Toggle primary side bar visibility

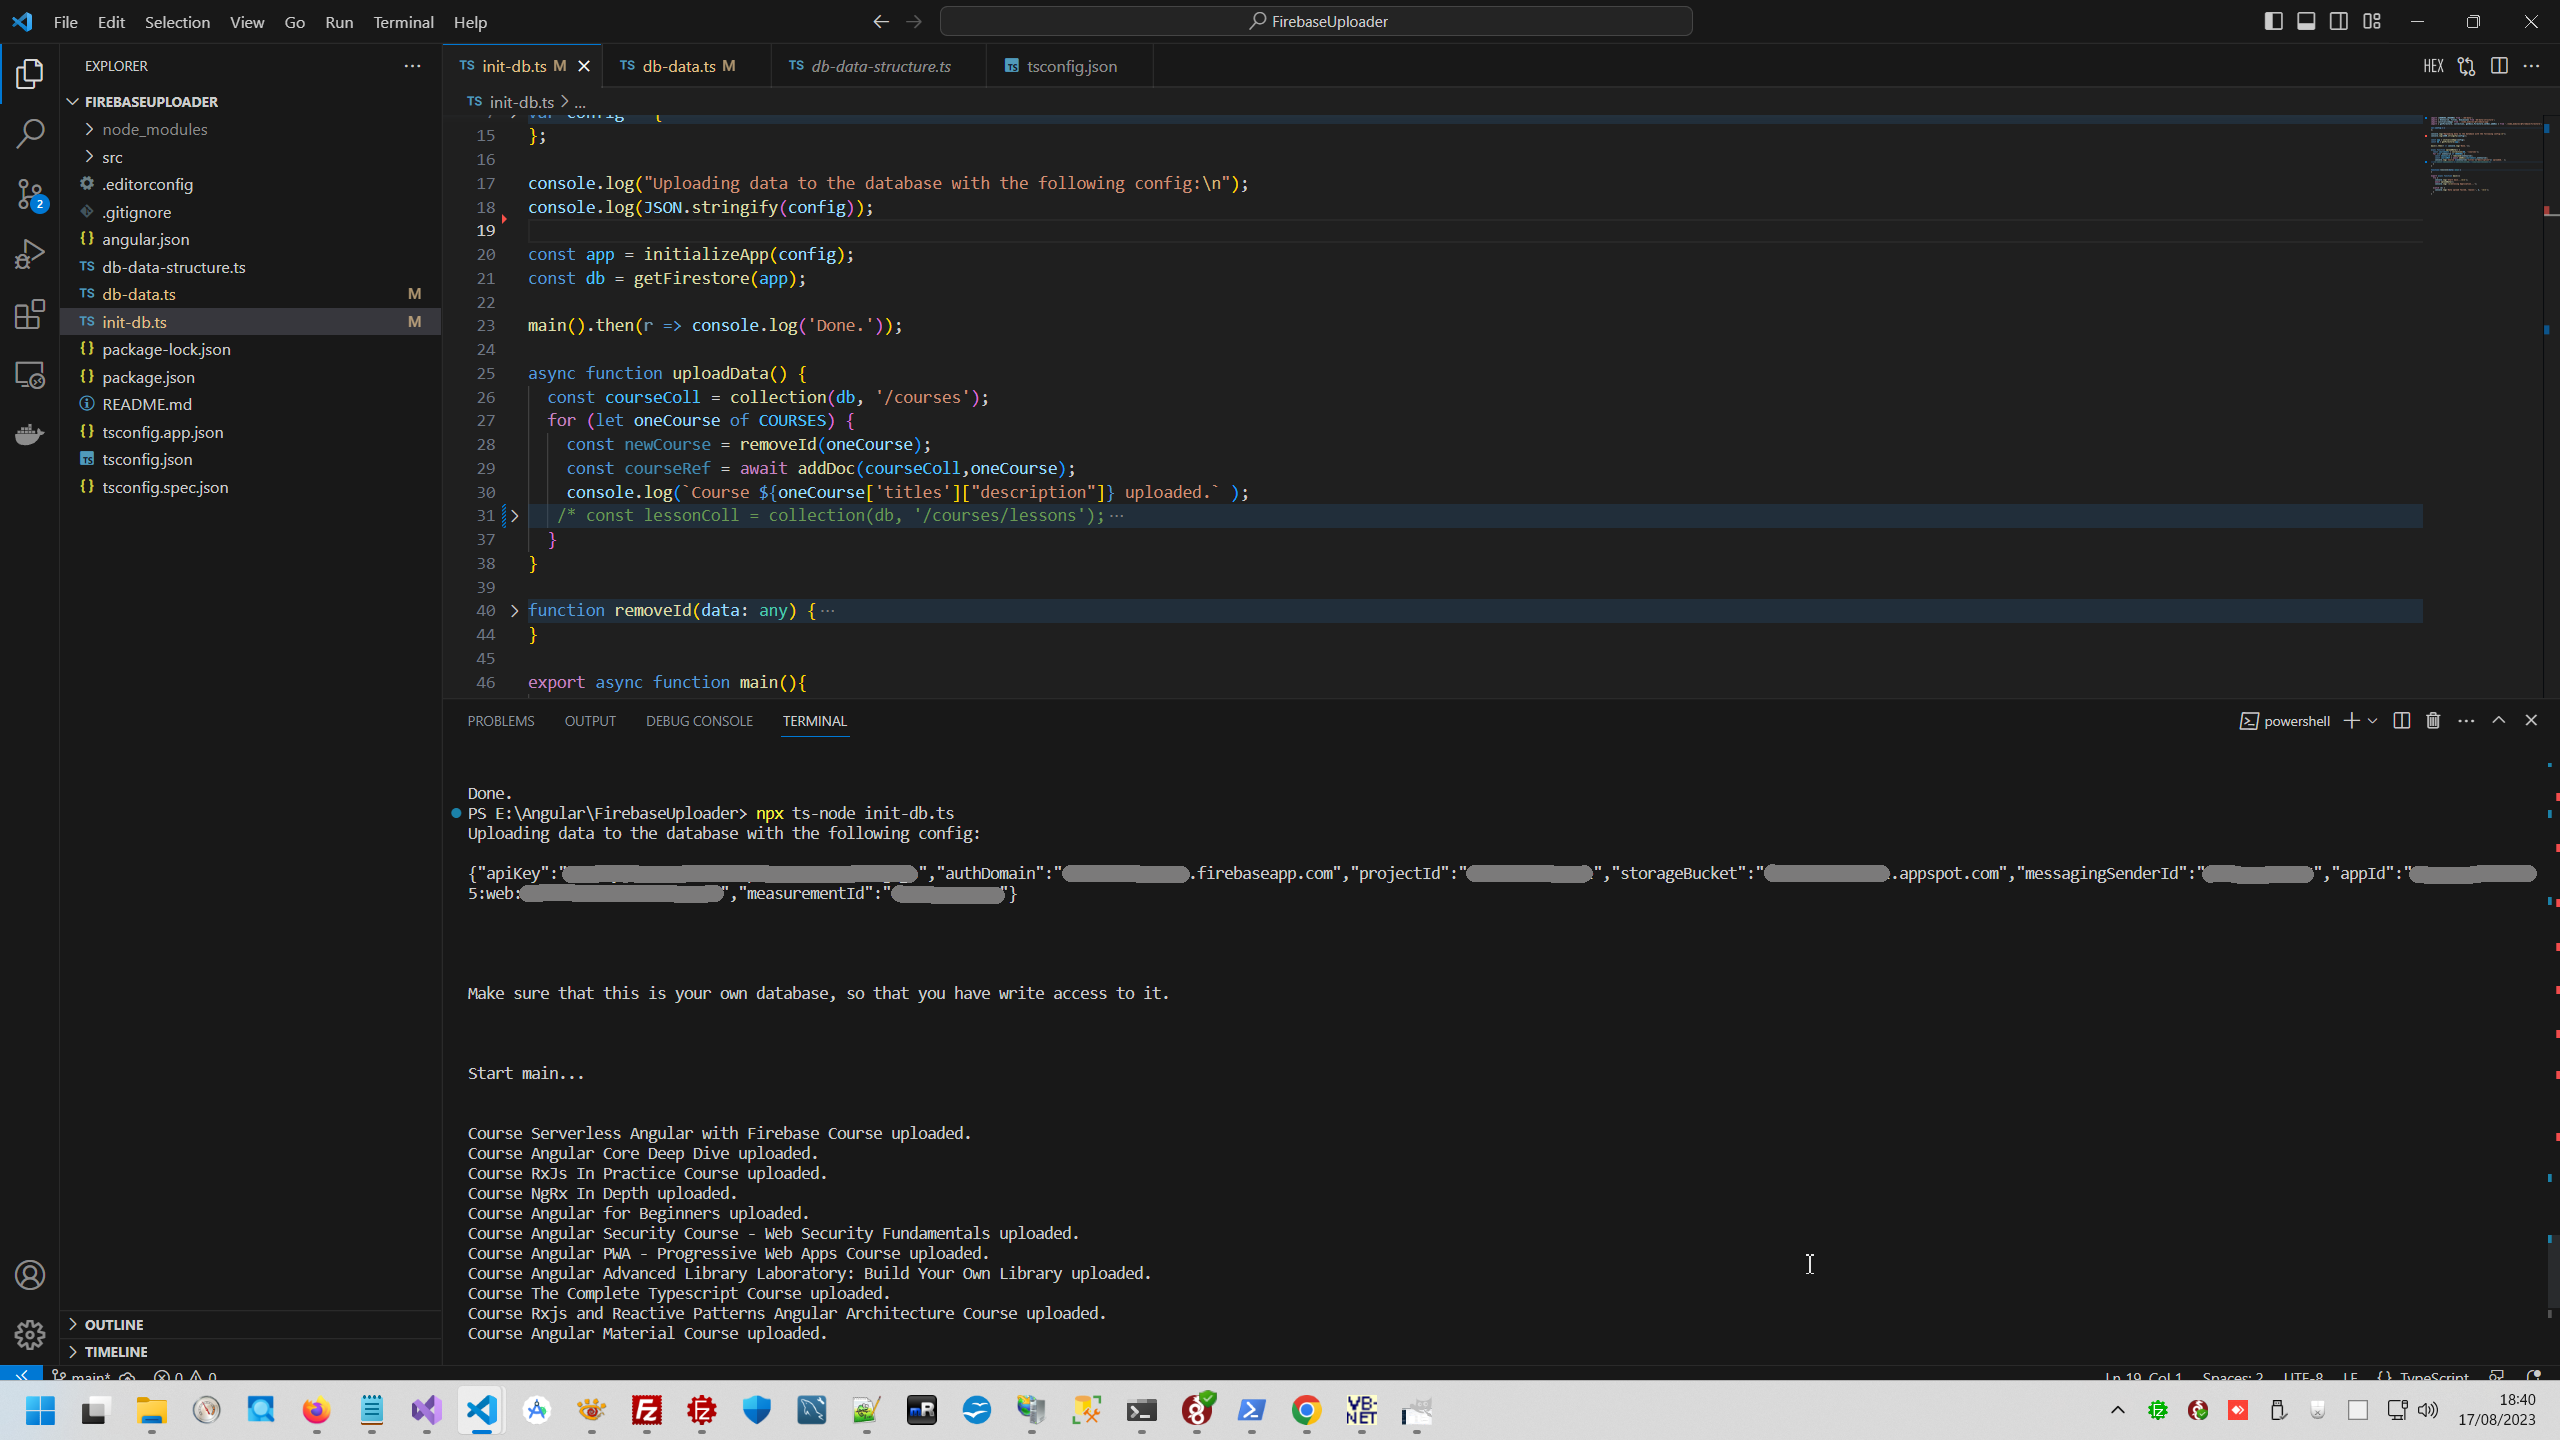(2273, 21)
